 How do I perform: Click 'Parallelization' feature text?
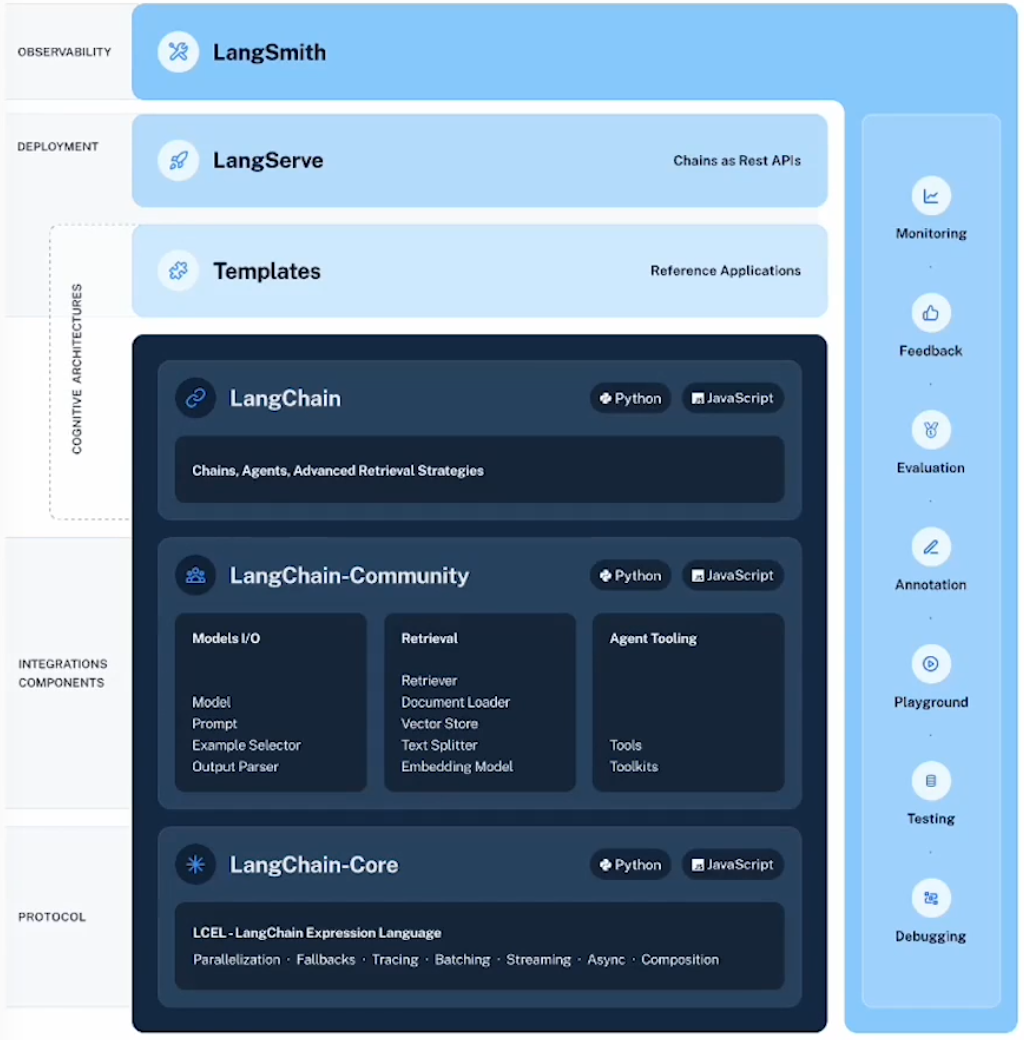coord(237,960)
